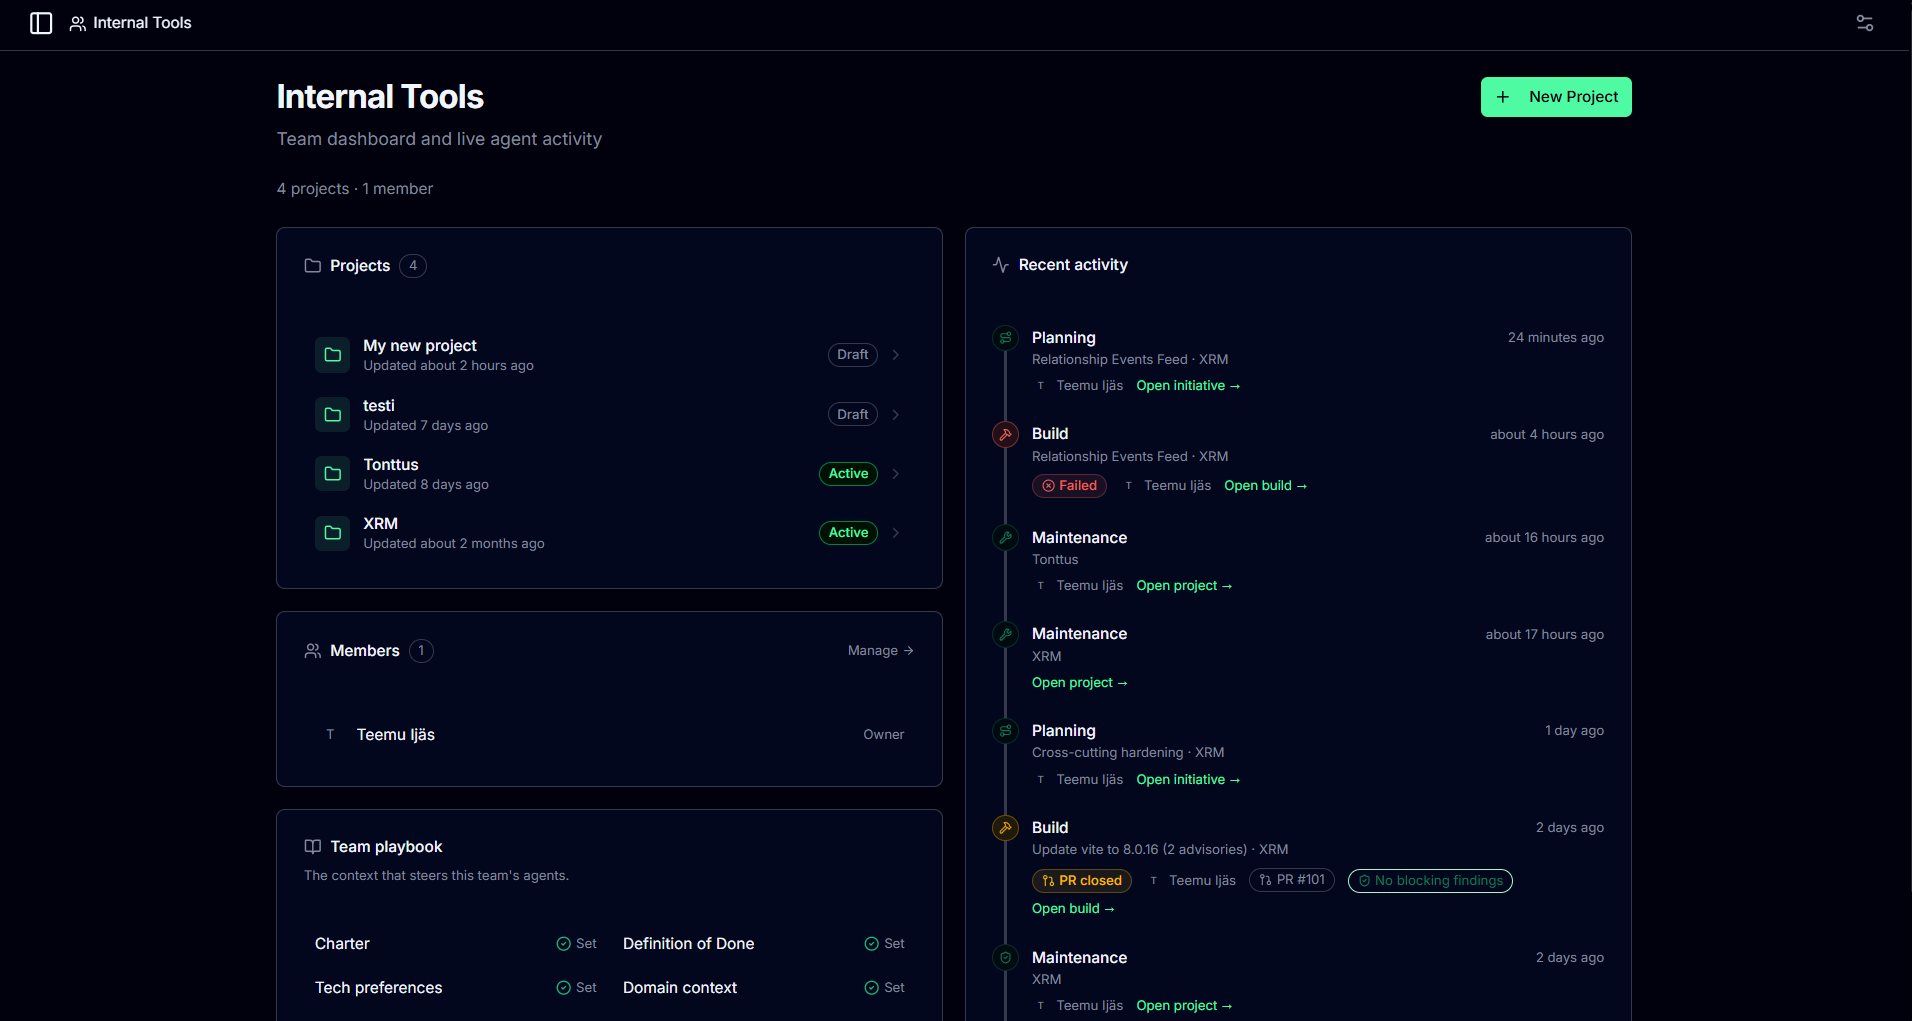This screenshot has width=1912, height=1021.
Task: Click the Internal Tools breadcrumb title
Action: coord(142,23)
